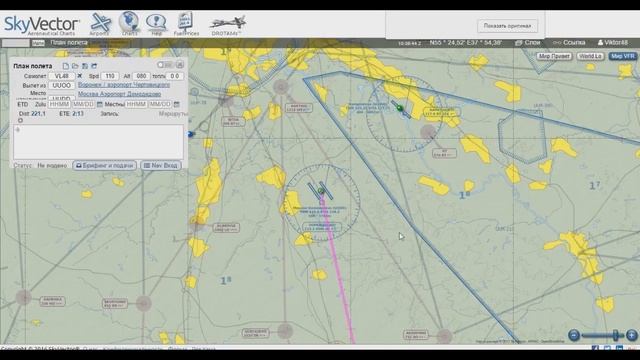Open the local time calendar icon
This screenshot has height=360, width=640.
click(176, 104)
